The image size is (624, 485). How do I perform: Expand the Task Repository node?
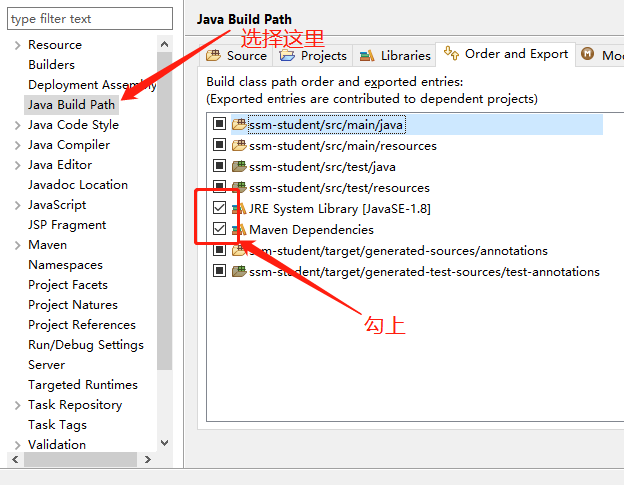17,405
